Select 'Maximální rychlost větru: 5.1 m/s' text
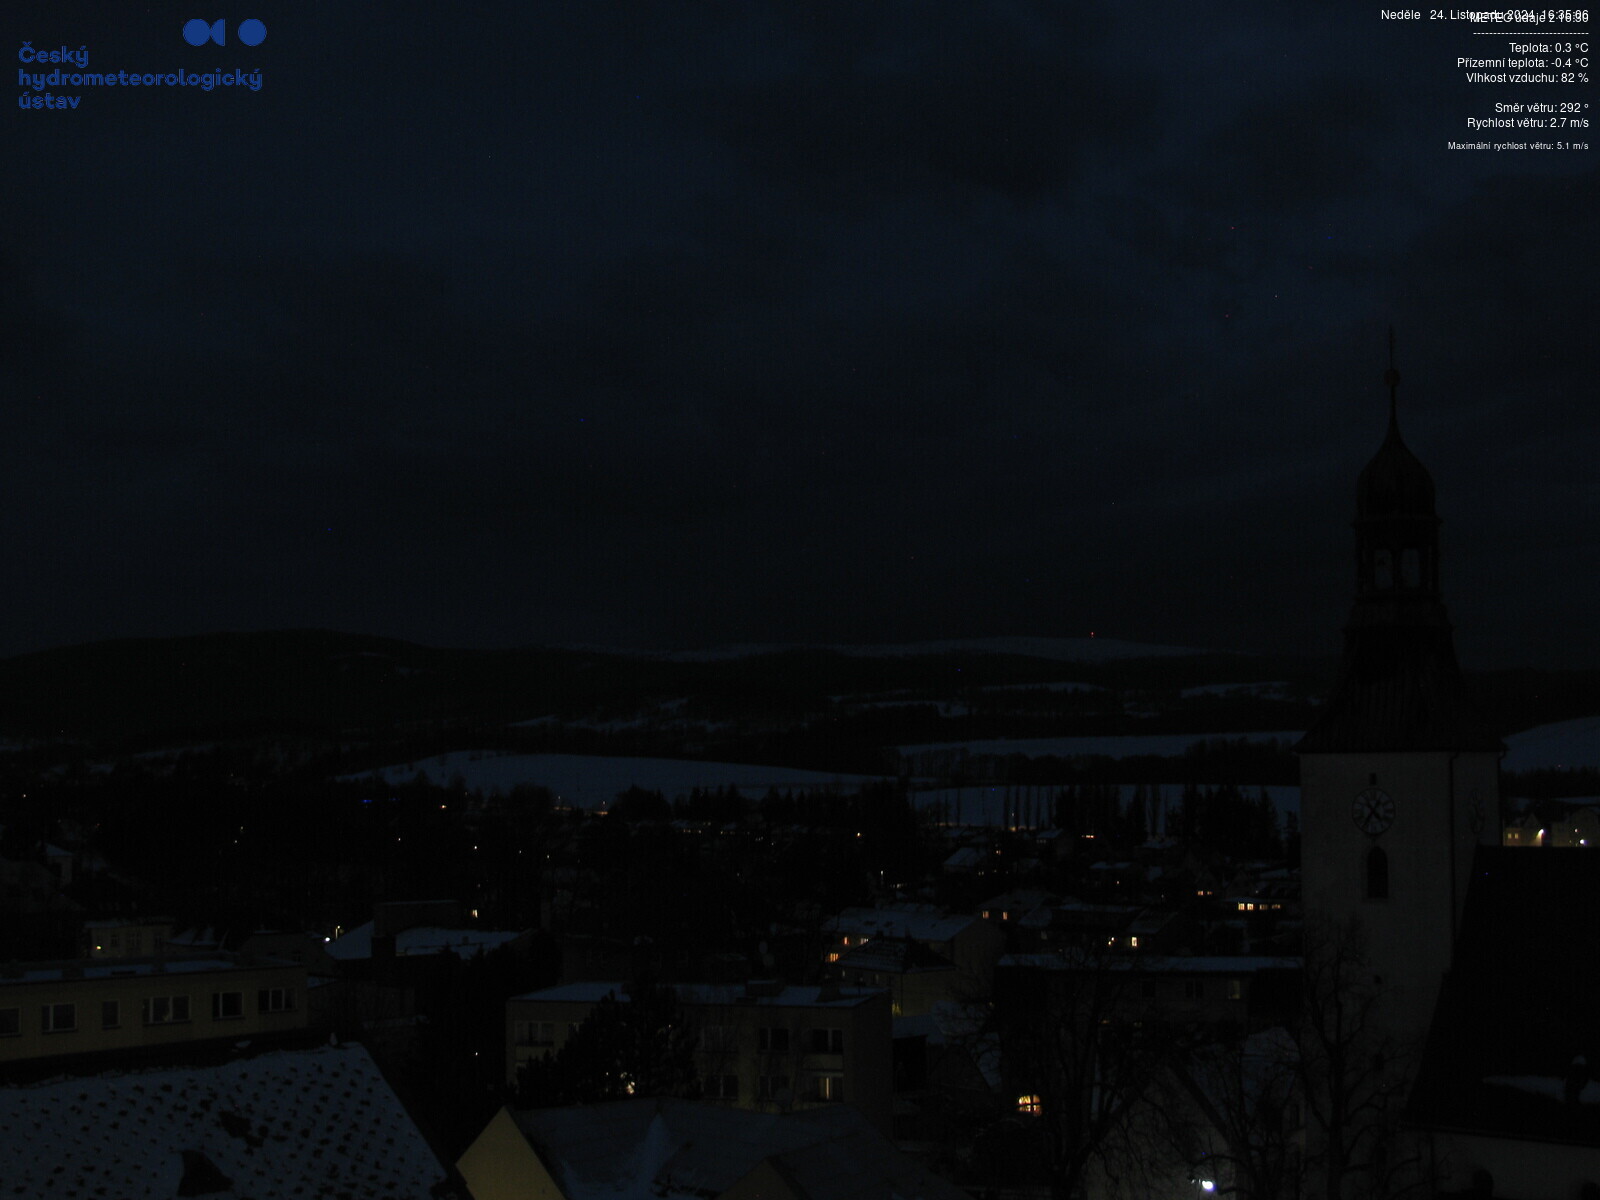Image resolution: width=1600 pixels, height=1200 pixels. click(x=1518, y=146)
